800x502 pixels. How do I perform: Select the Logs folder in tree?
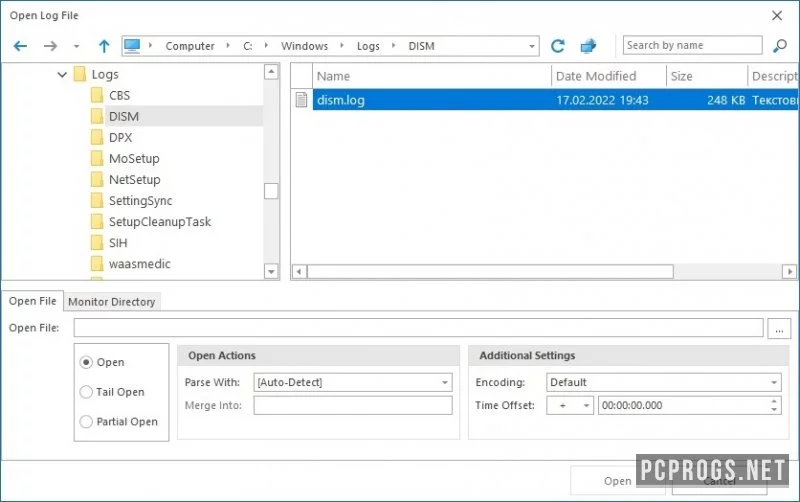105,74
